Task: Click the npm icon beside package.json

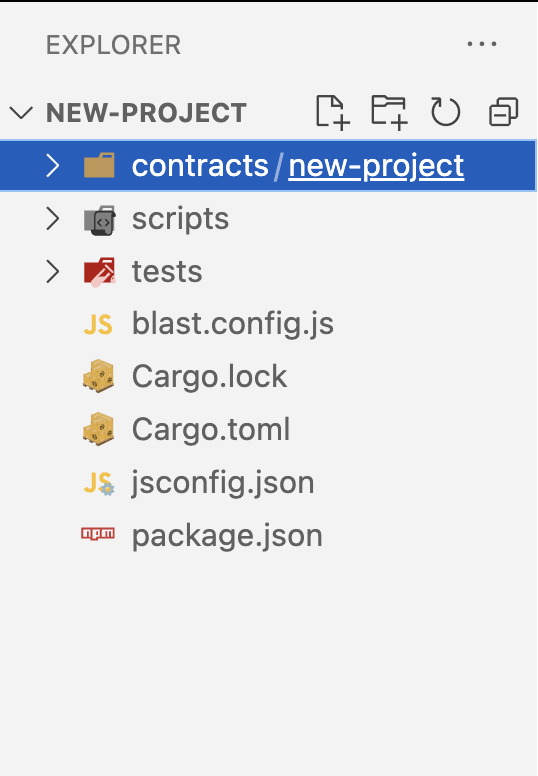Action: click(x=98, y=534)
